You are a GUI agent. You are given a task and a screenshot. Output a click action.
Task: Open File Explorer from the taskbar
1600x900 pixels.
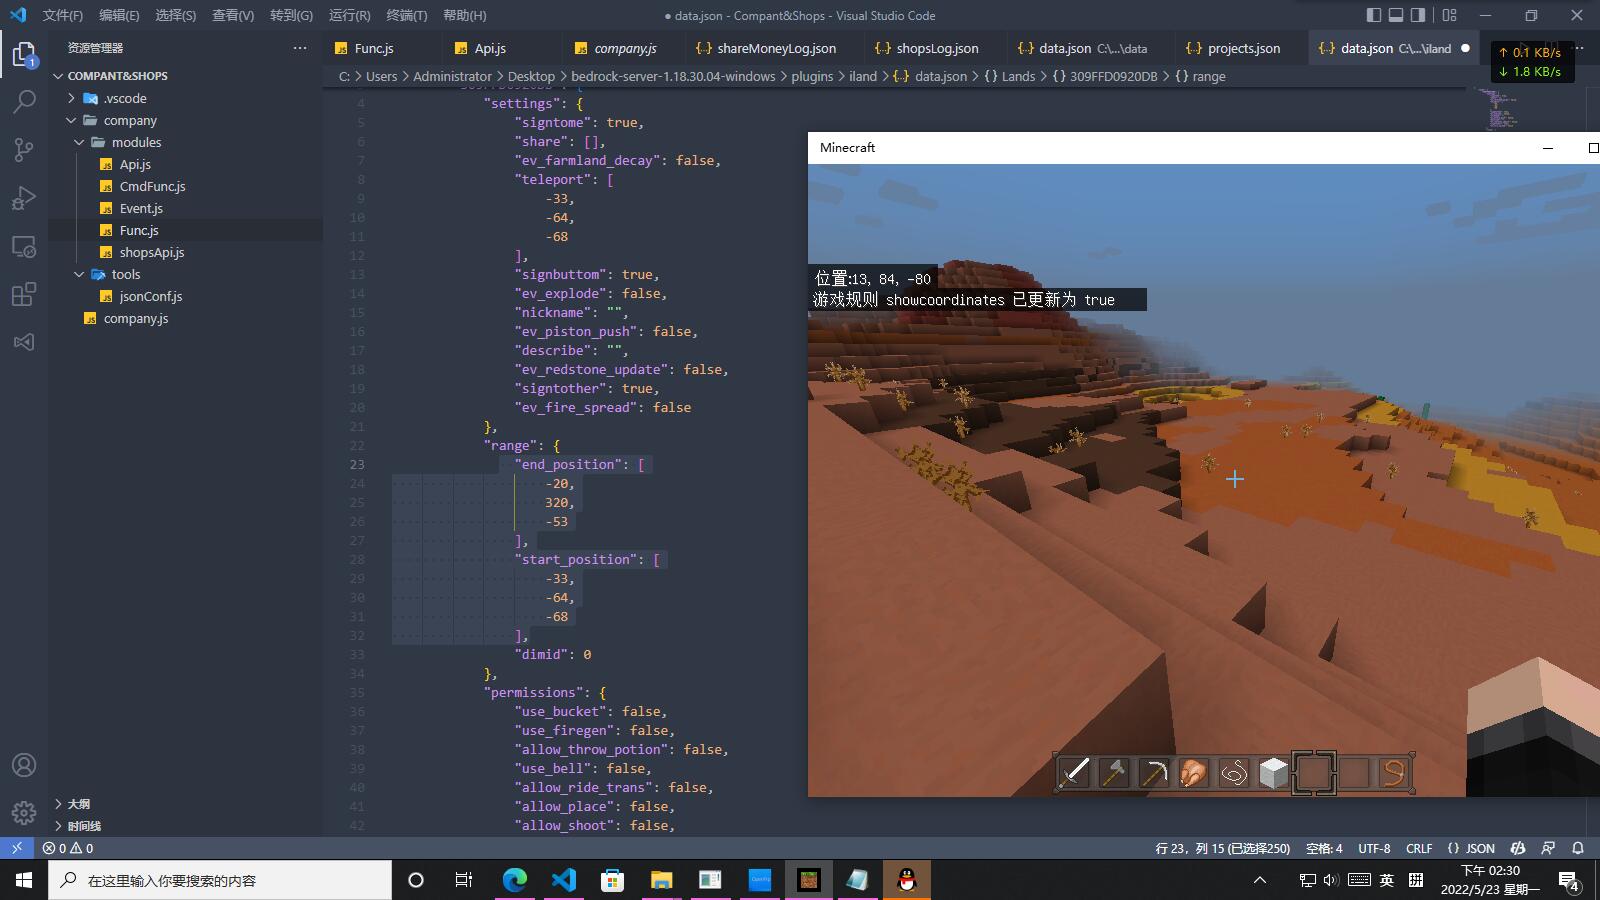[x=661, y=880]
